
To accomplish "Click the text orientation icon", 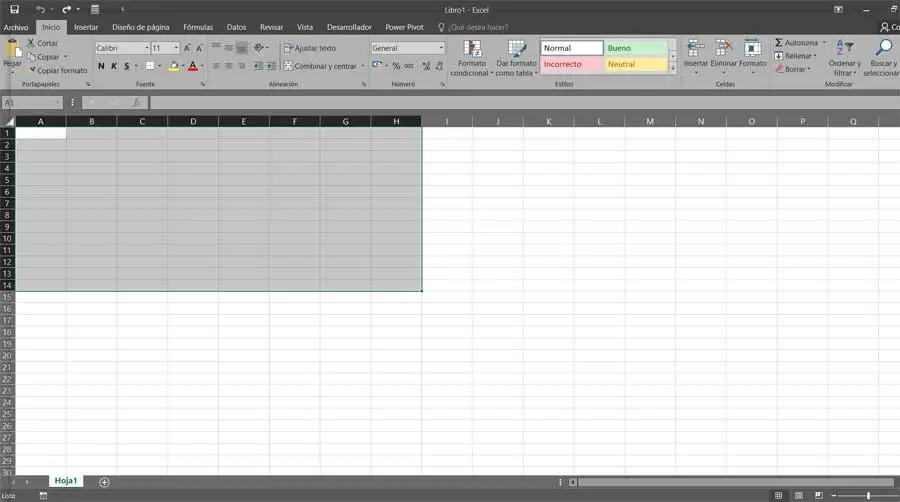I will (259, 48).
